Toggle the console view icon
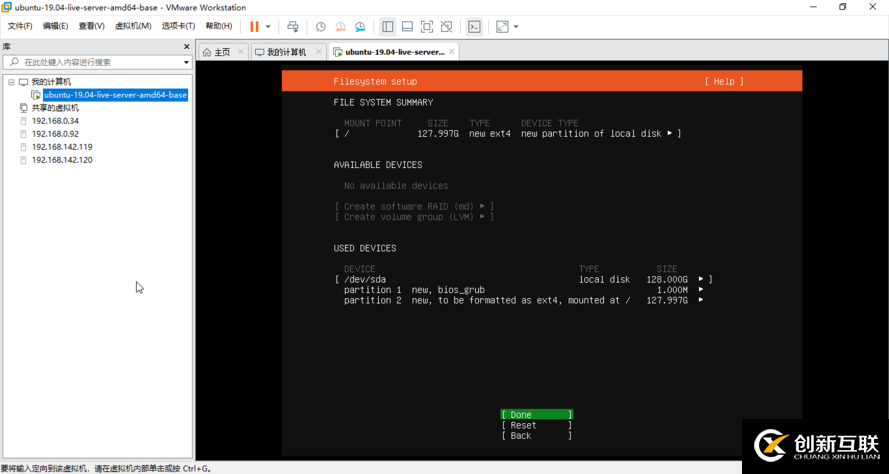Viewport: 889px width, 474px height. point(474,27)
